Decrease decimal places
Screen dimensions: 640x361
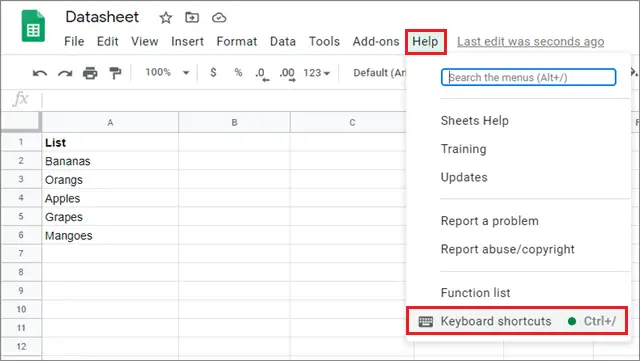pyautogui.click(x=262, y=74)
